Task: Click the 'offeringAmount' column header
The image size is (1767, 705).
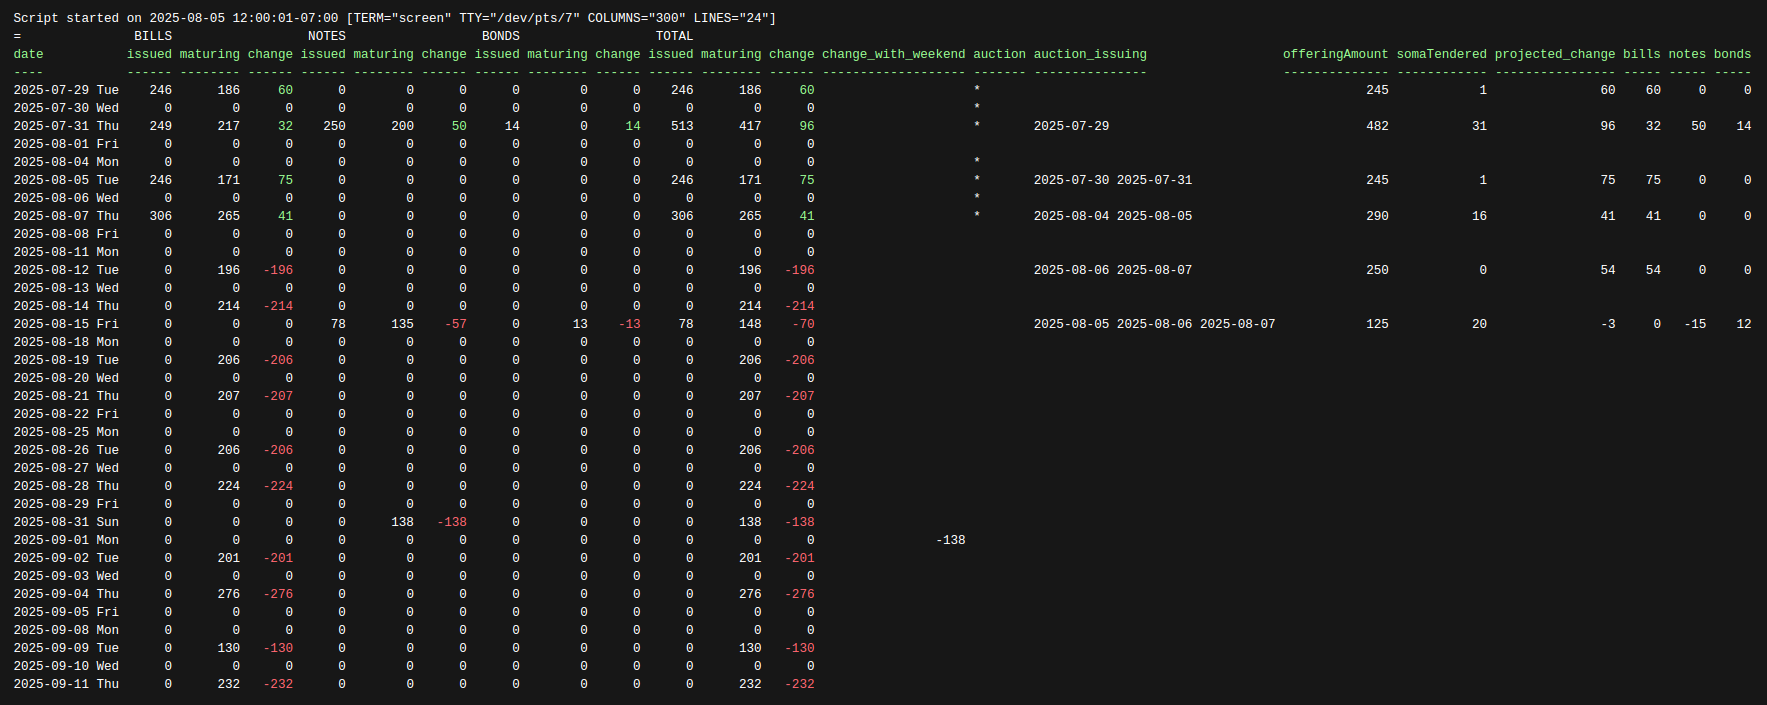Action: [1336, 54]
